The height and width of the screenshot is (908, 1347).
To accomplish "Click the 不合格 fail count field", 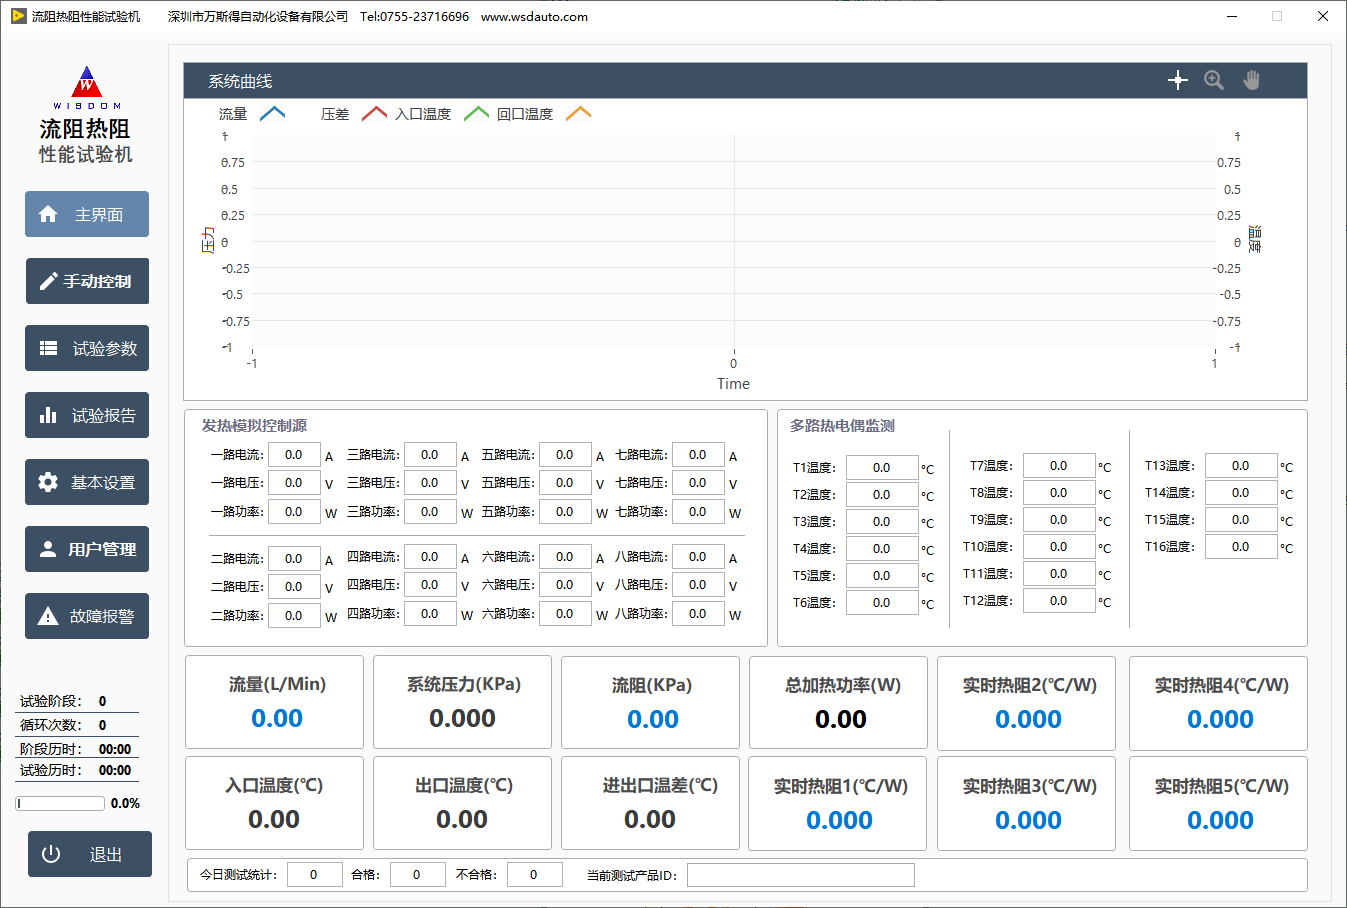I will pyautogui.click(x=534, y=875).
